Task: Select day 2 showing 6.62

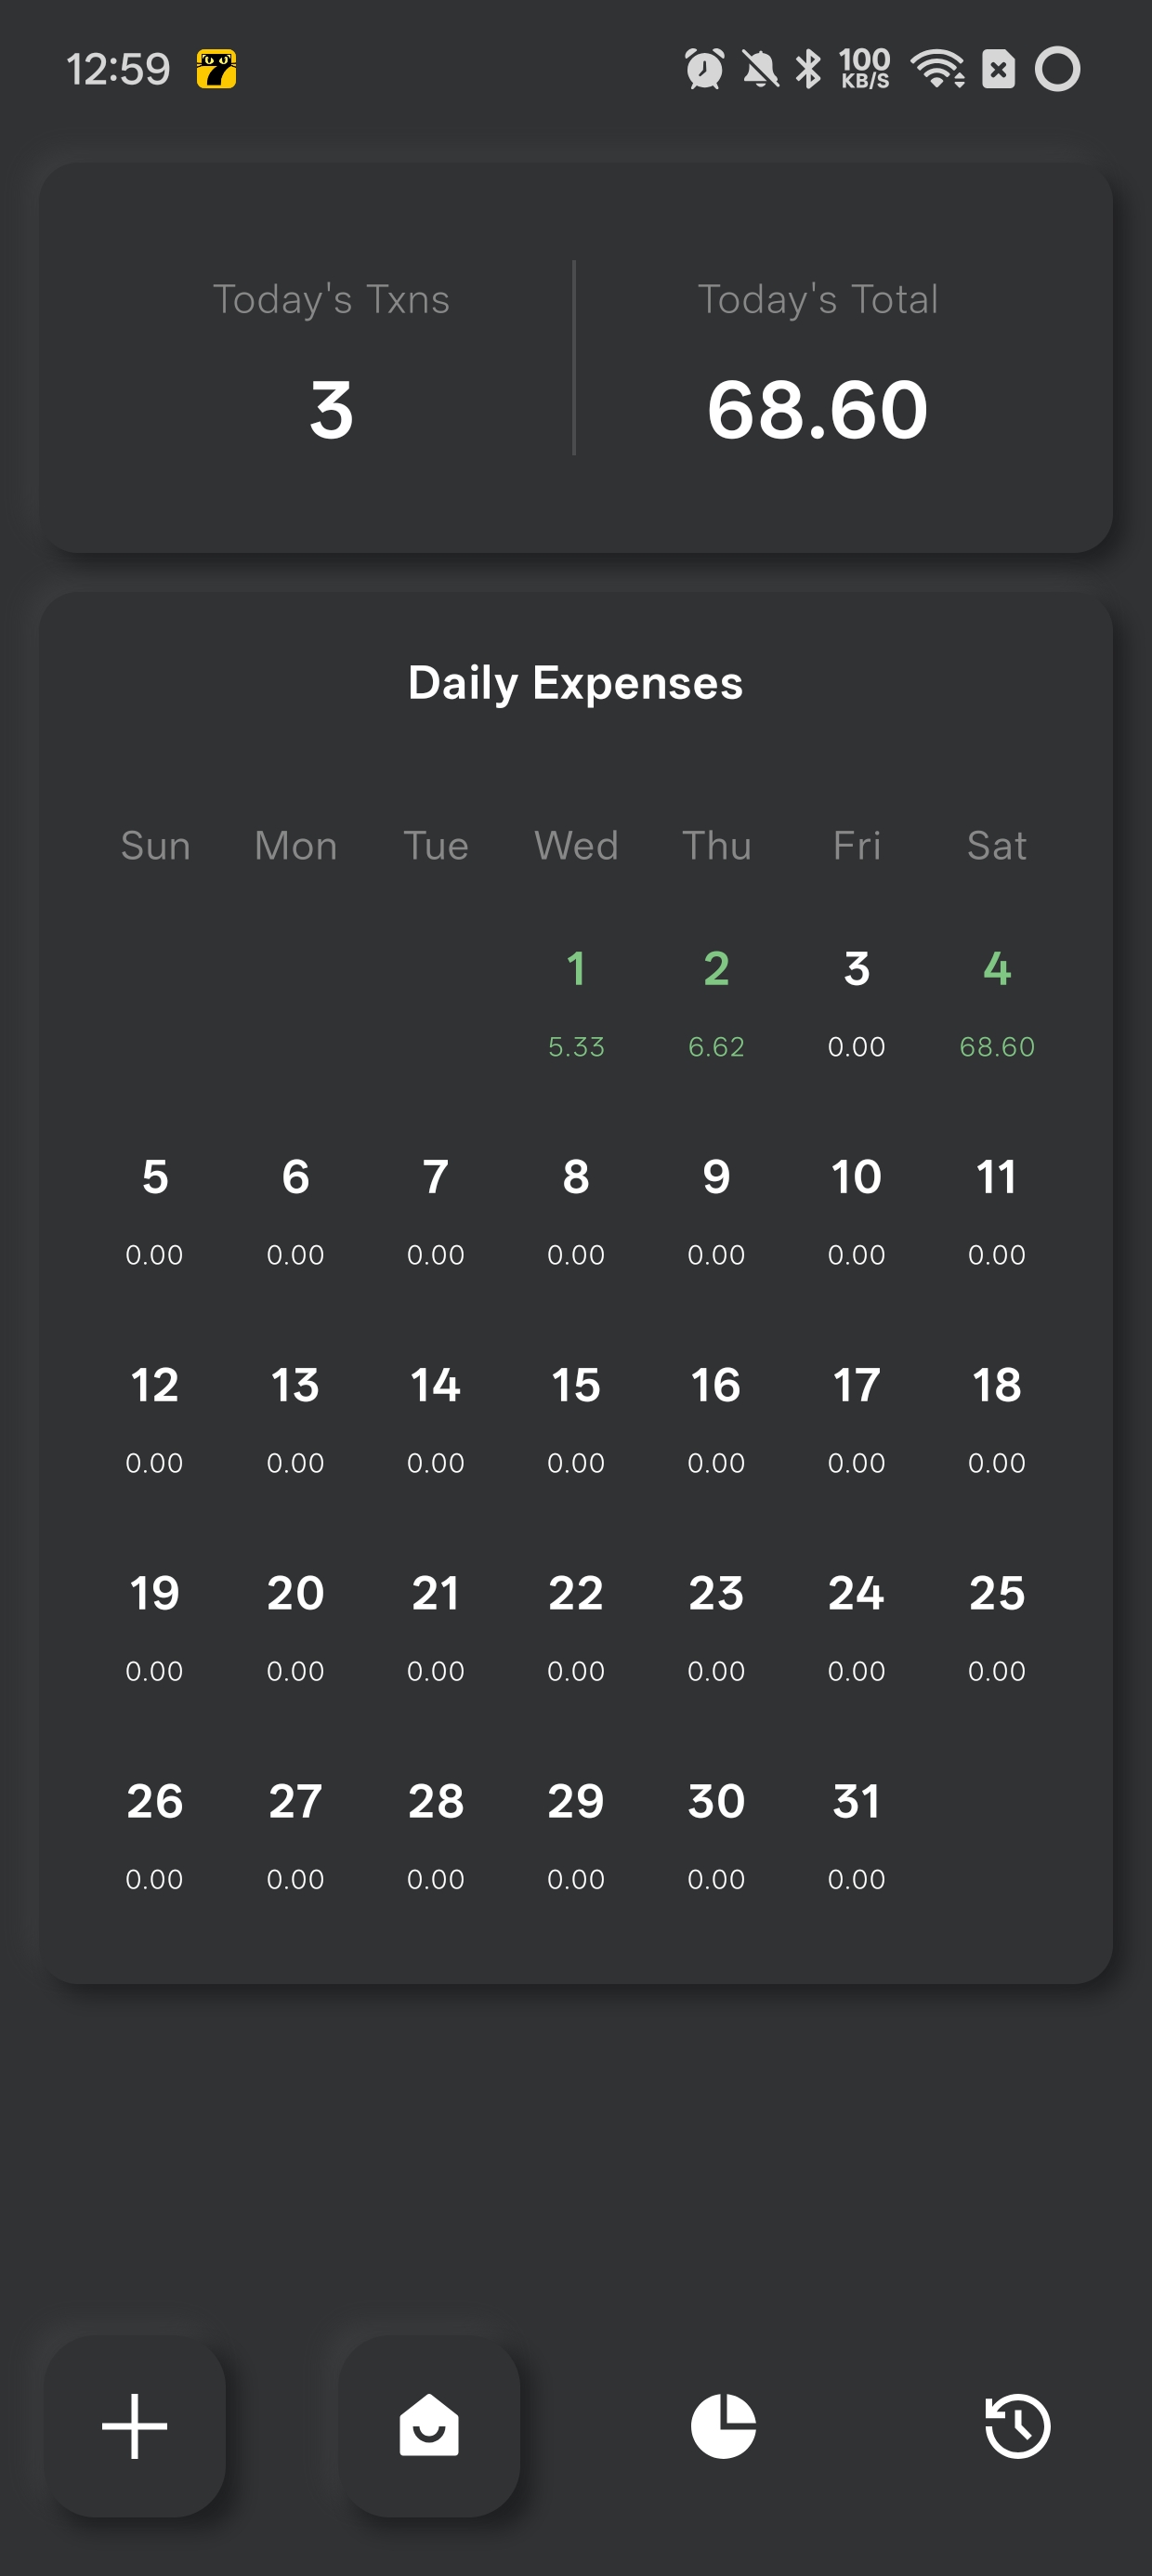Action: (x=716, y=1003)
